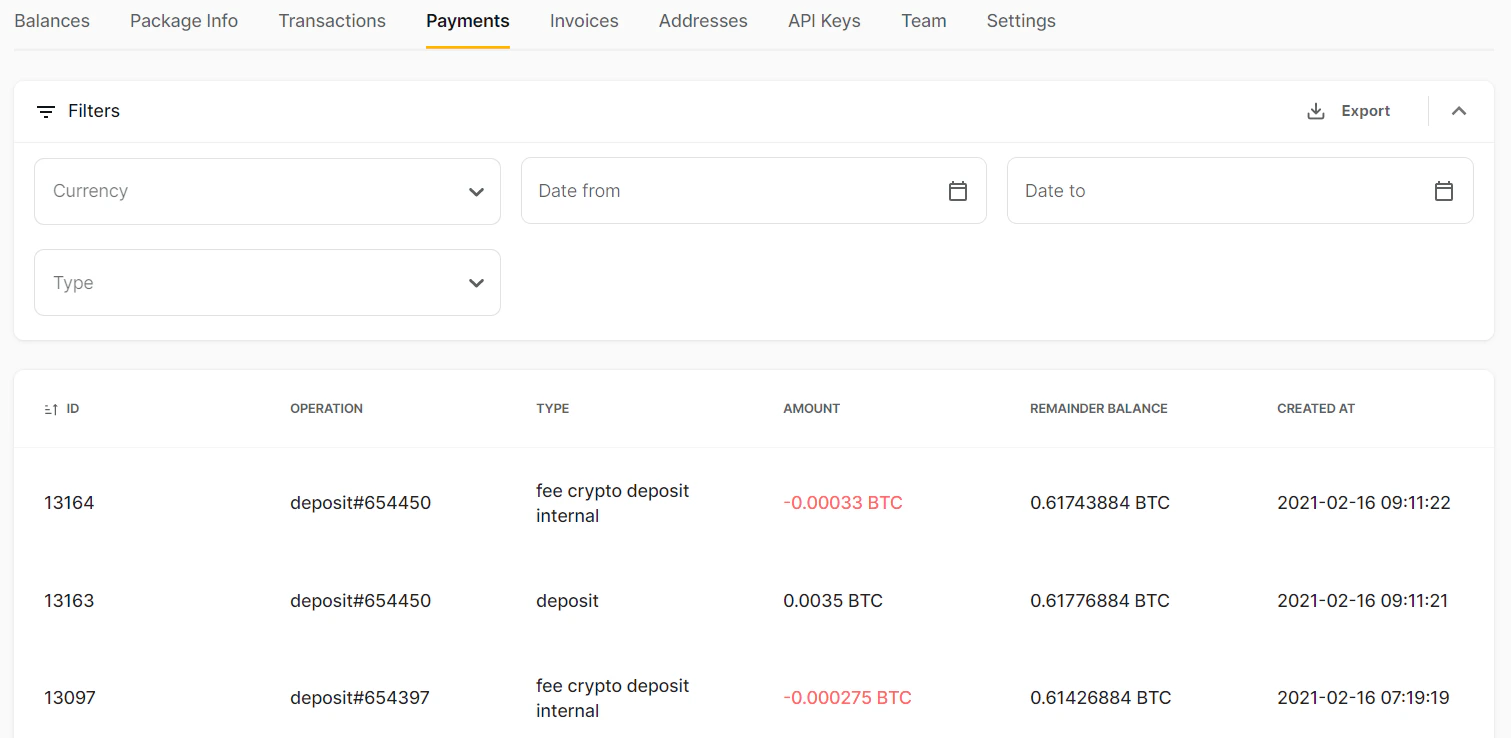Click timestamp 2021-02-16 09:11:22
The width and height of the screenshot is (1511, 738).
[x=1364, y=503]
